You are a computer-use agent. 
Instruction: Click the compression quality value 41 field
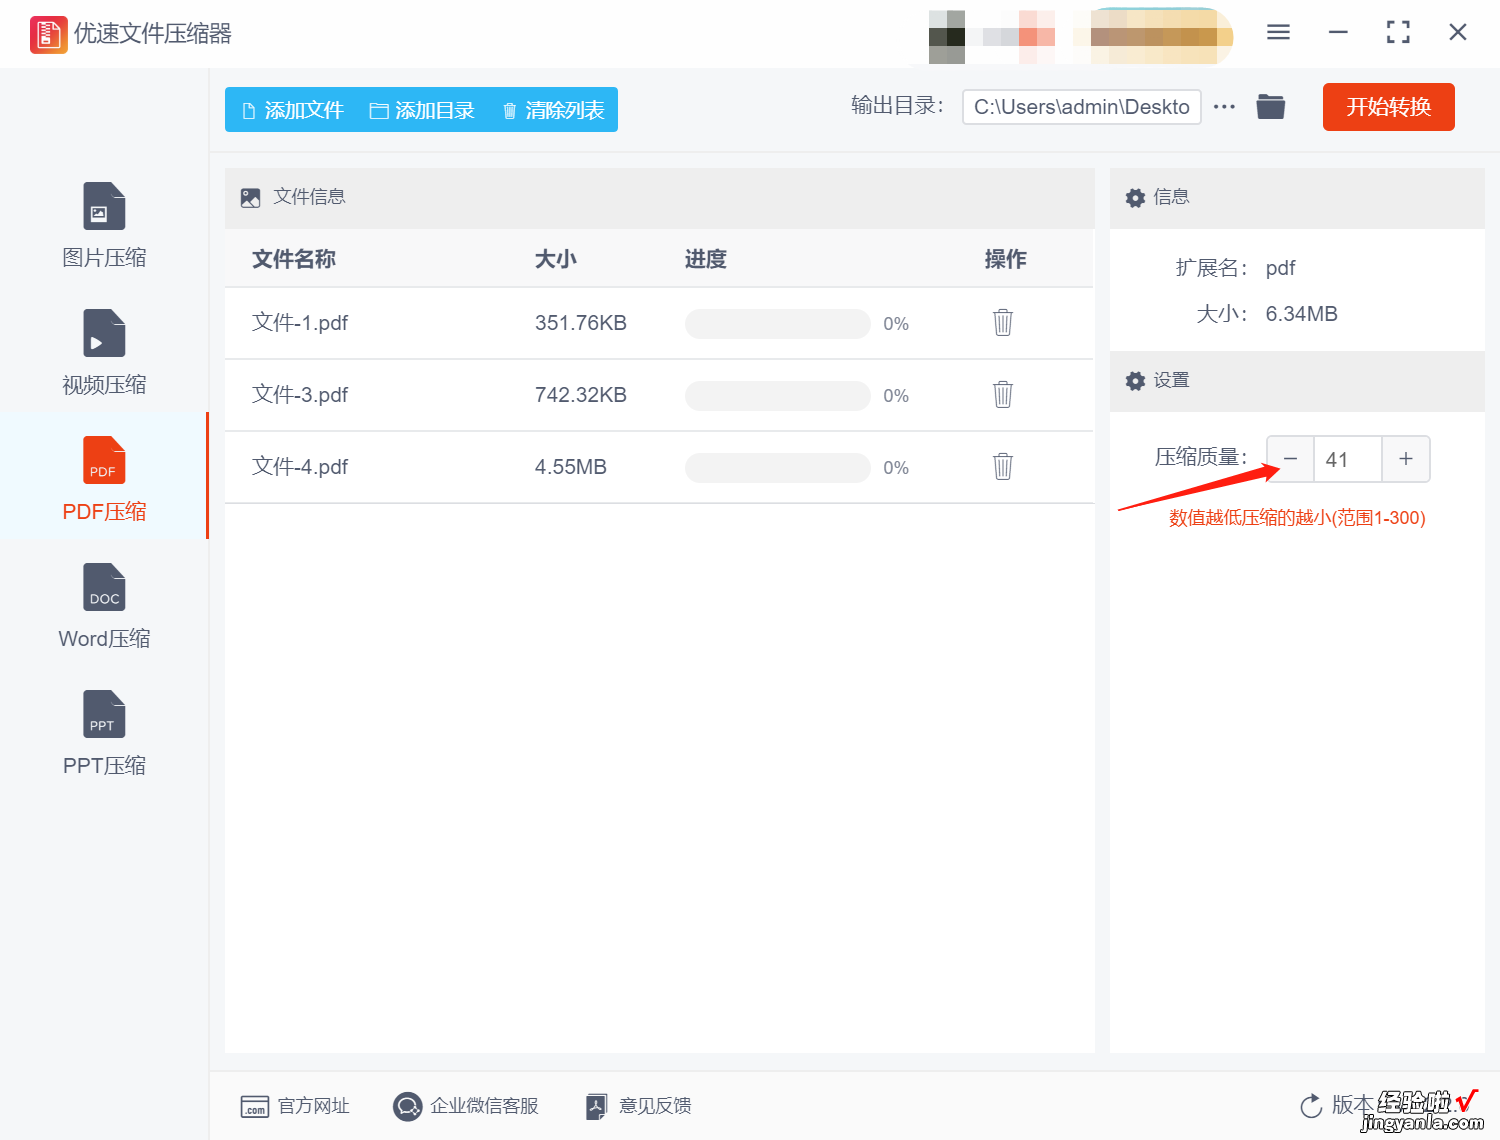tap(1348, 459)
